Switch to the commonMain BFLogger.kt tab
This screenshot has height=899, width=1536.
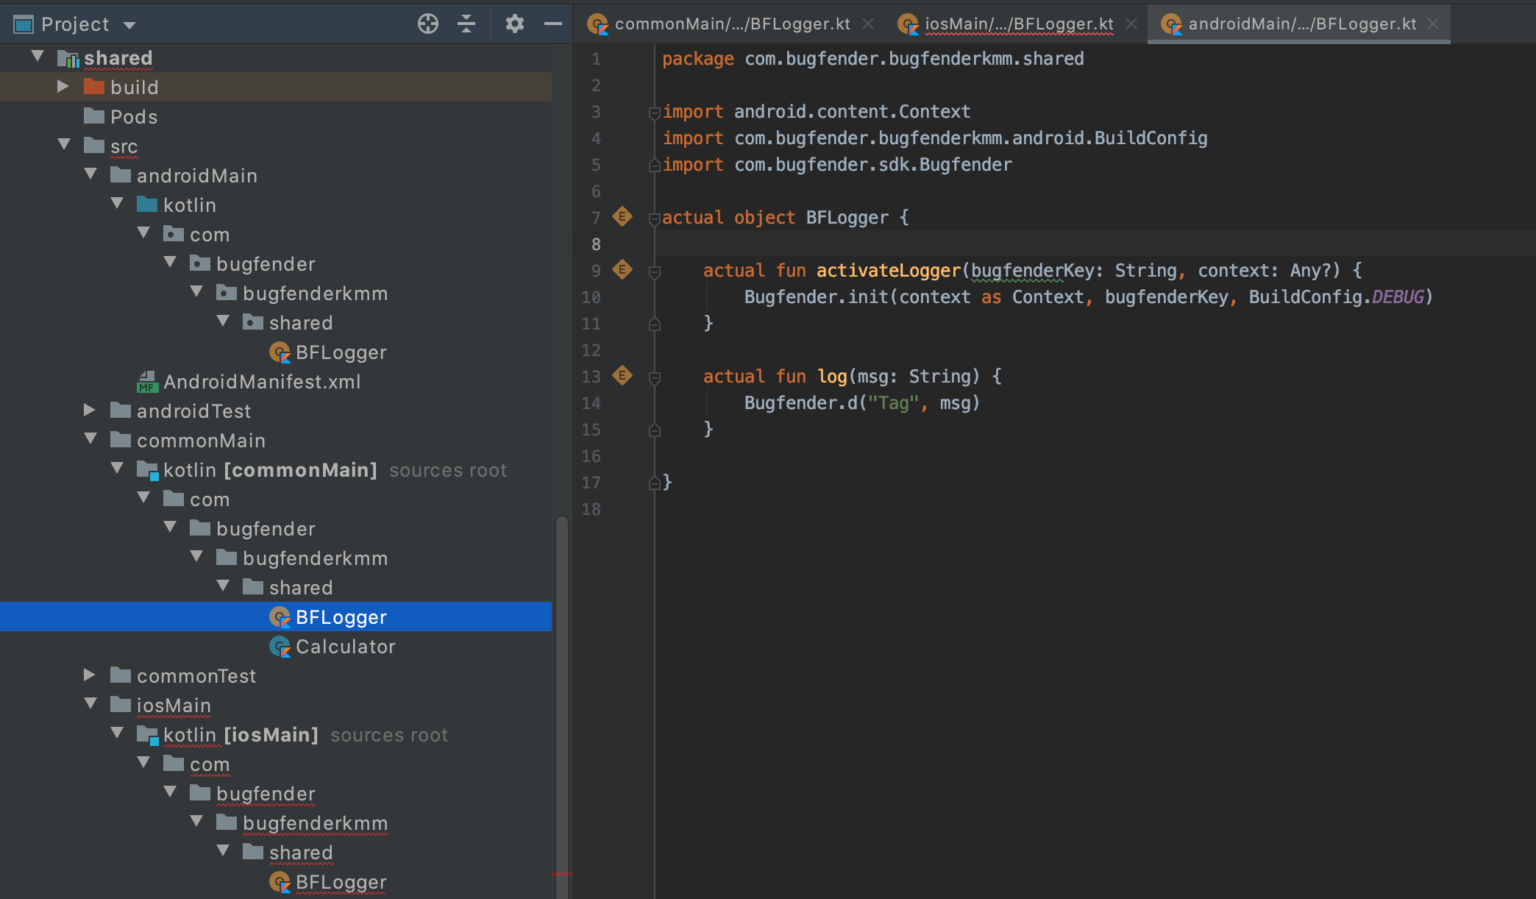(730, 24)
